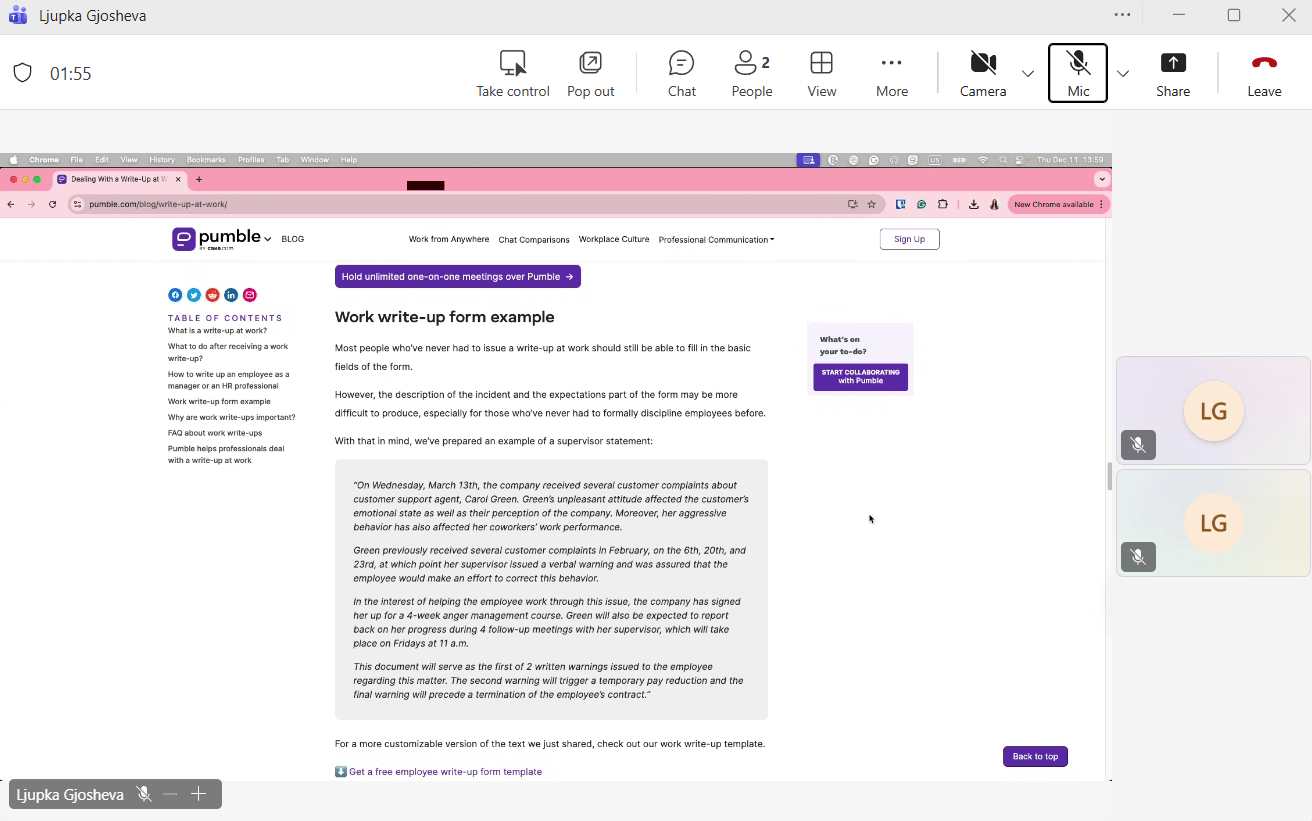
Task: Open the Mic options chevron
Action: pos(1123,72)
